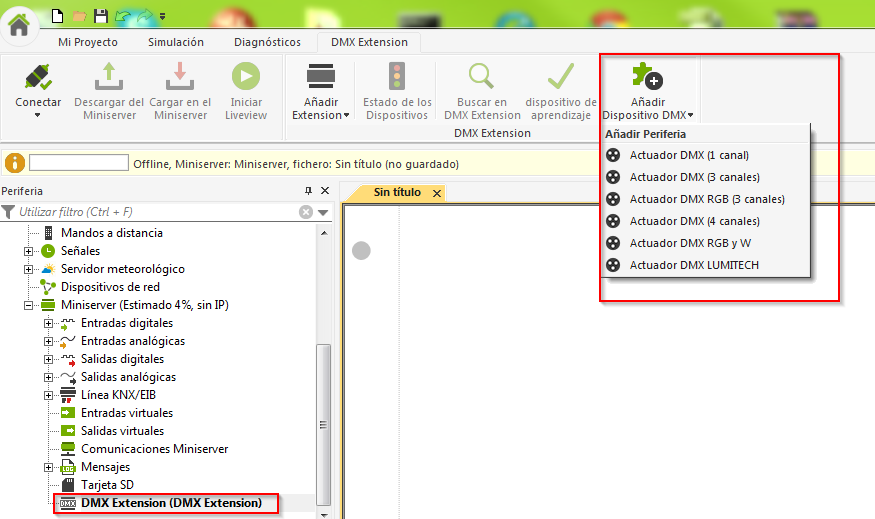Screen dimensions: 875x519
Task: Expand the Entradas digitales tree node
Action: point(49,323)
